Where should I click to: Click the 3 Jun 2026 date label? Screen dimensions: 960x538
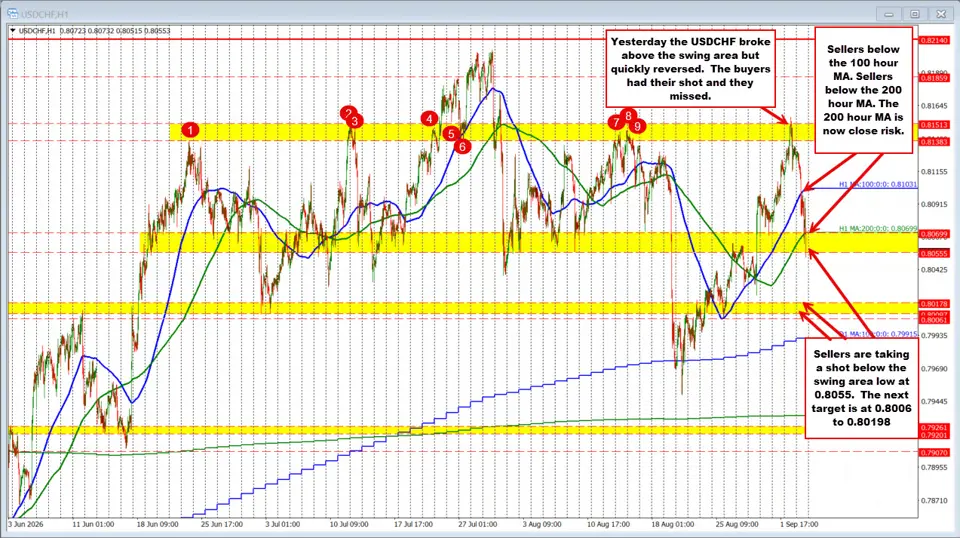26,525
